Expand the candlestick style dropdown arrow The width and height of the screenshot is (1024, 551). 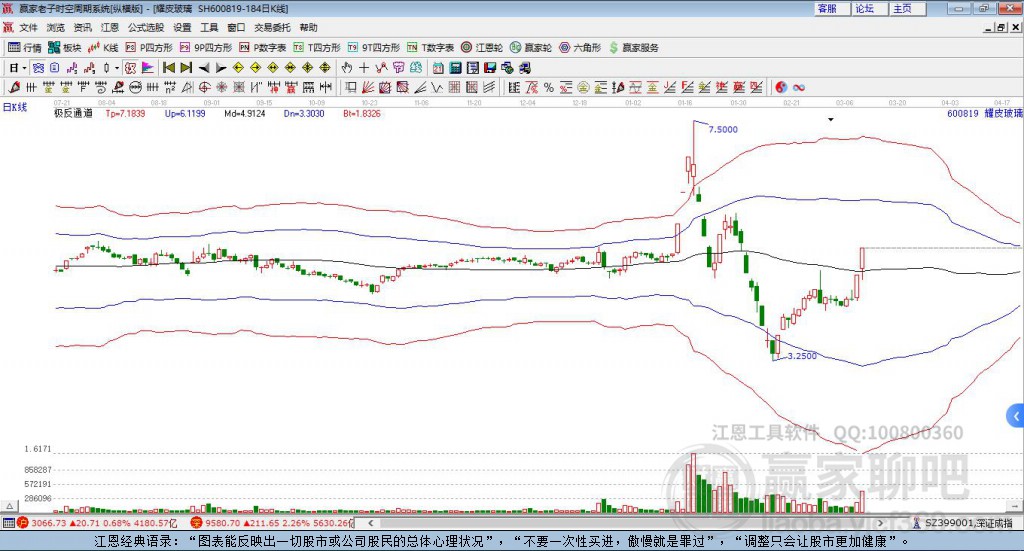[x=117, y=68]
